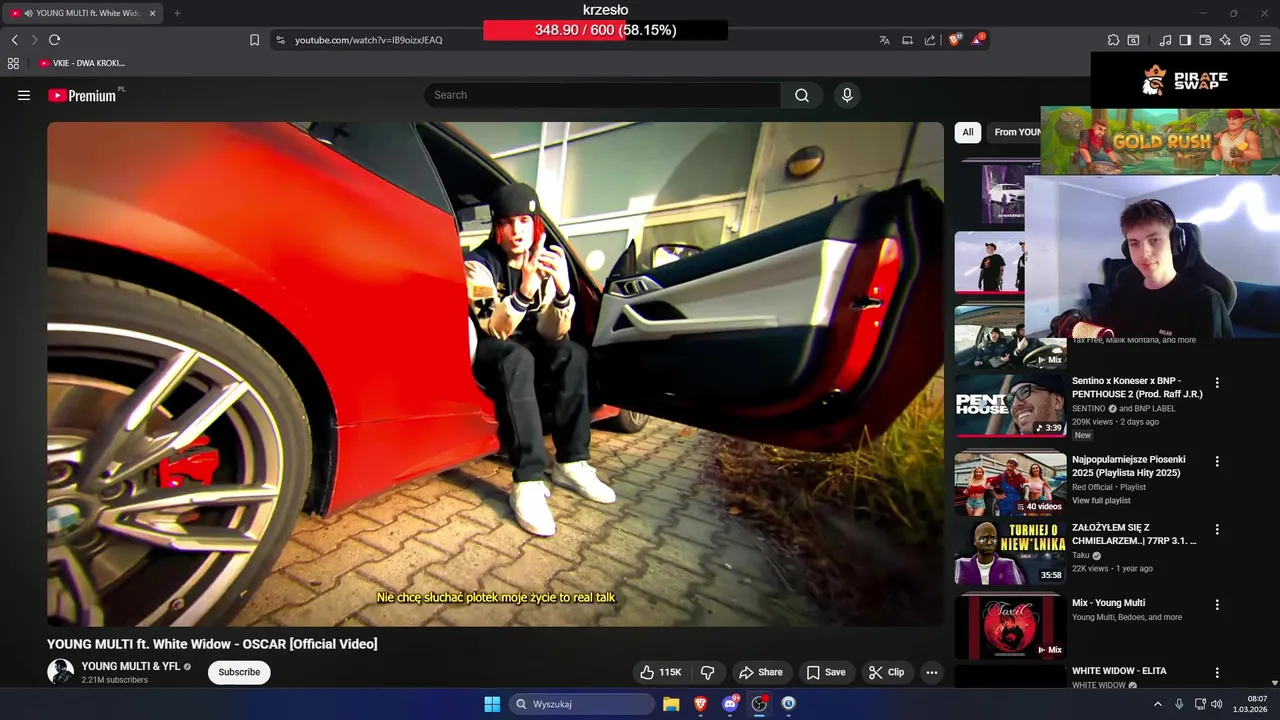Click the Wyszukaj taskbar search box

(582, 704)
